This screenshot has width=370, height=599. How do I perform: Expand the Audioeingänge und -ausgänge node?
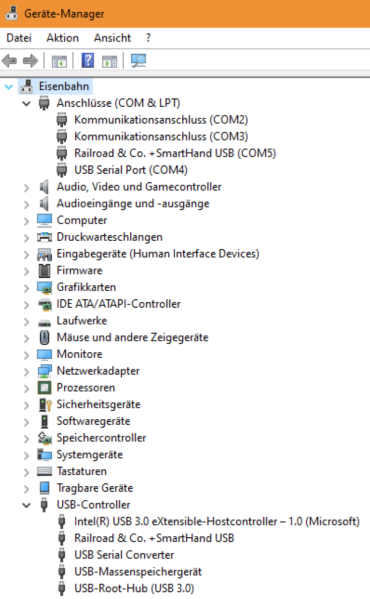pos(26,204)
